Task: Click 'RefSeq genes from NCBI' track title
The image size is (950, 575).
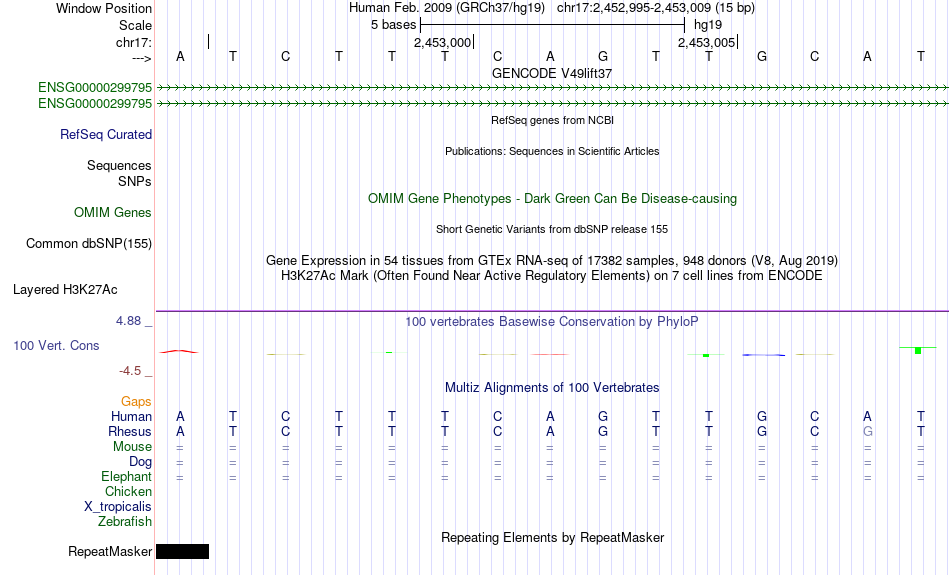Action: pyautogui.click(x=552, y=120)
